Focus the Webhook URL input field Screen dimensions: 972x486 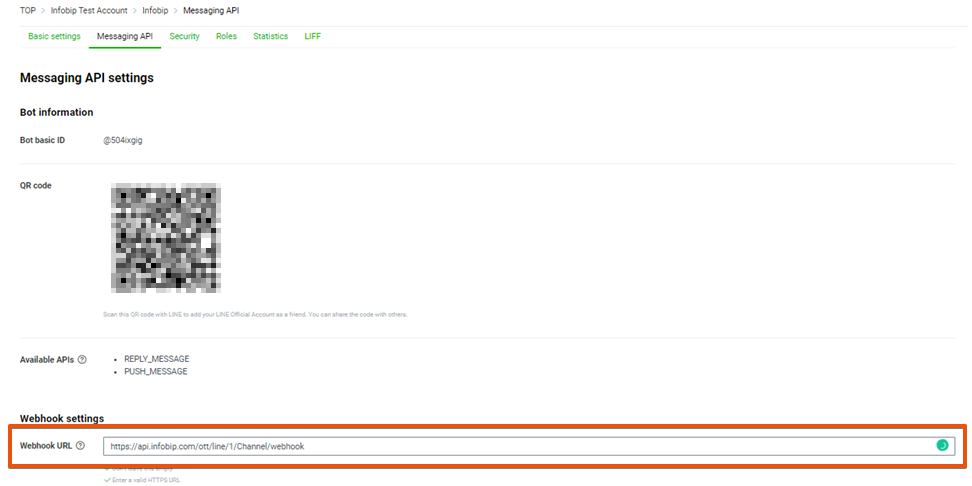[x=529, y=446]
